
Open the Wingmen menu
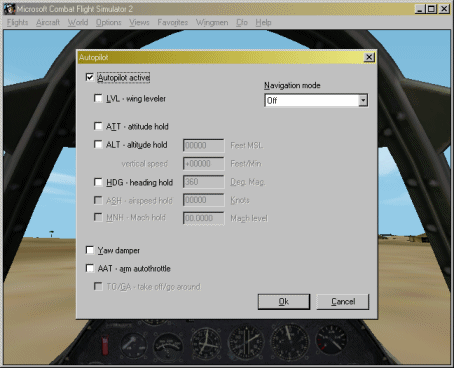point(212,22)
